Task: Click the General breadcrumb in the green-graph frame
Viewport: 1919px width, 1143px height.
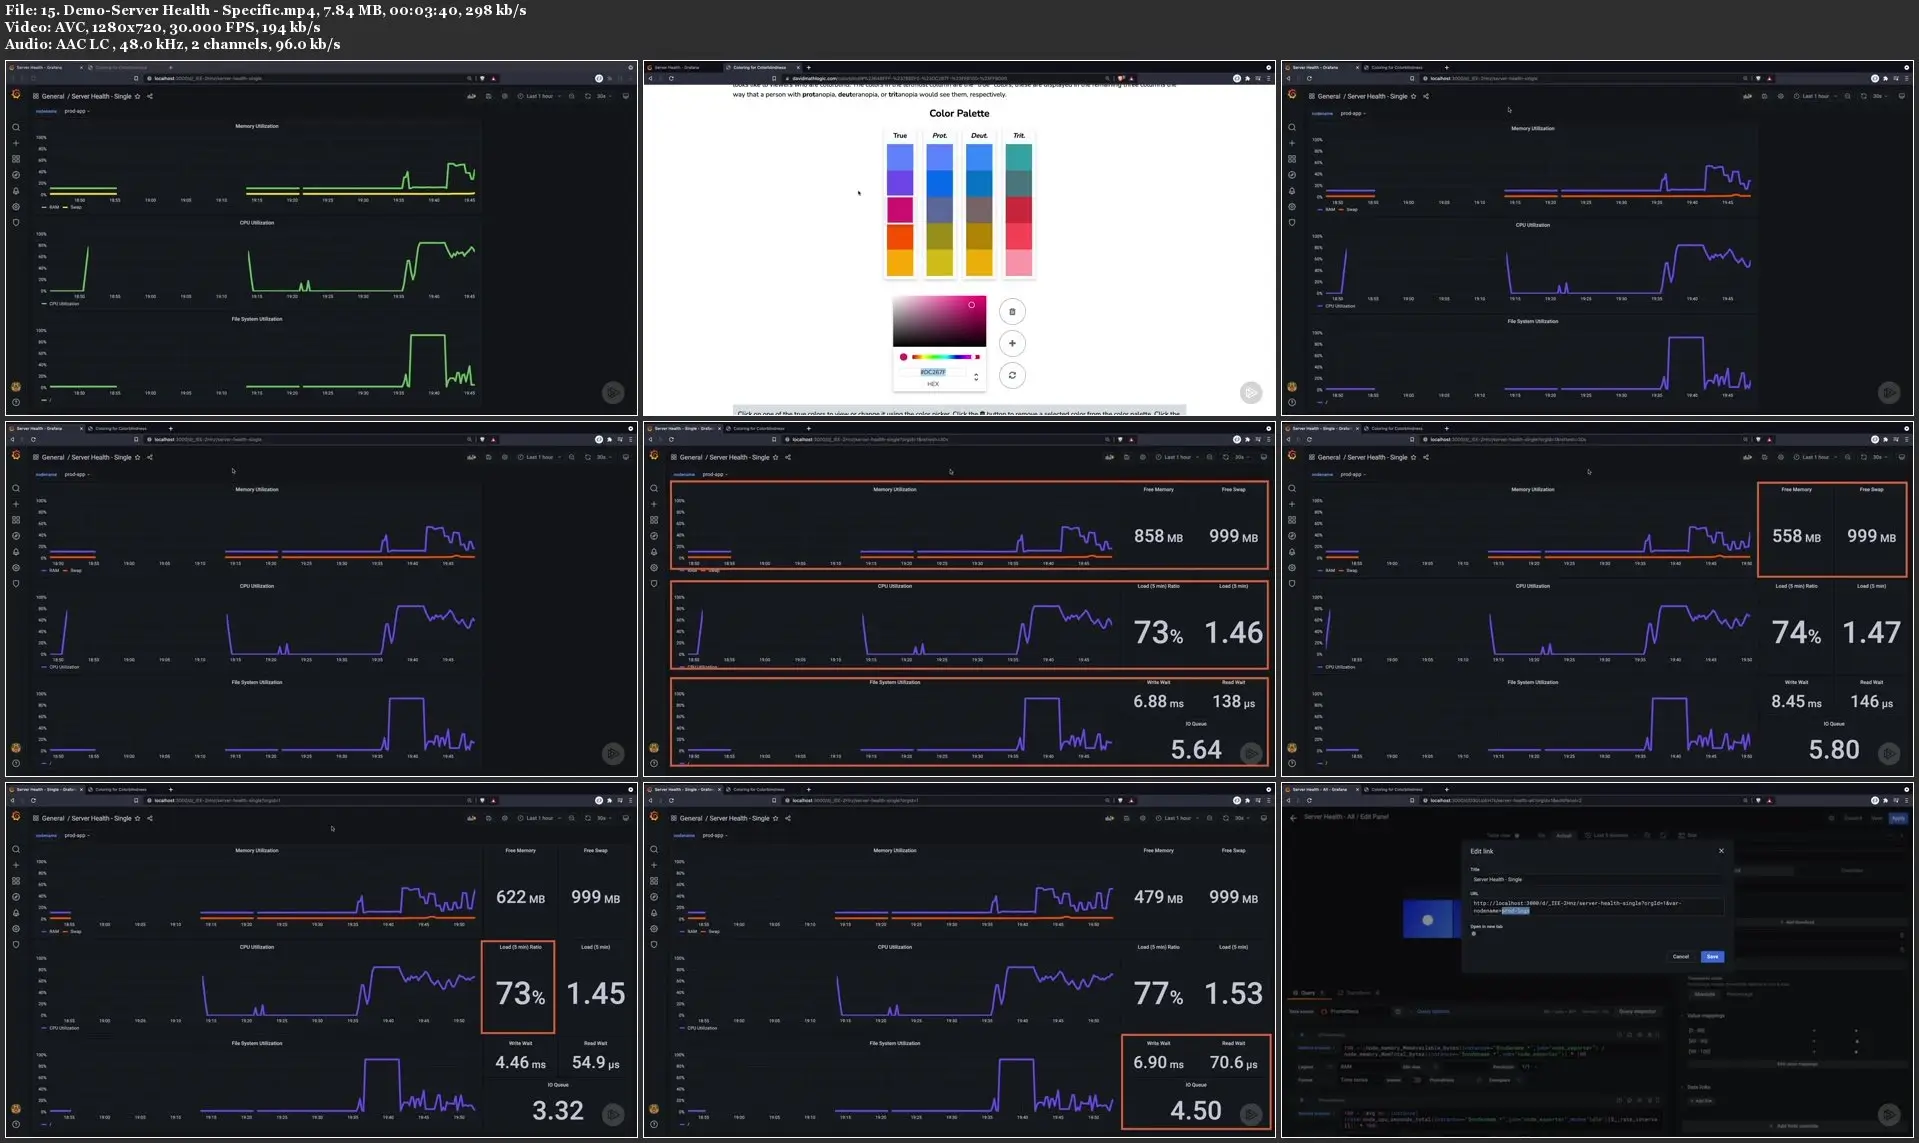Action: tap(53, 96)
